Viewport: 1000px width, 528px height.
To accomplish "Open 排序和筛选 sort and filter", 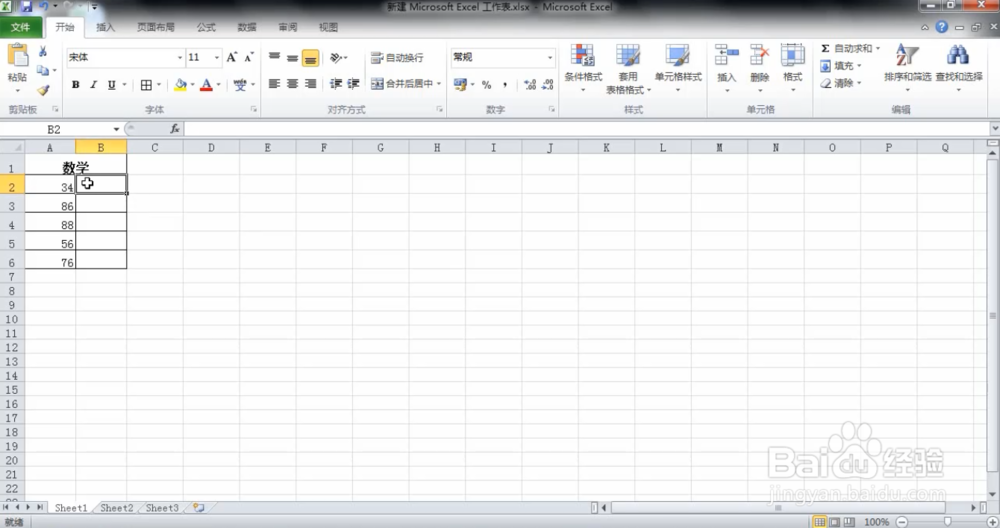I will tap(907, 68).
